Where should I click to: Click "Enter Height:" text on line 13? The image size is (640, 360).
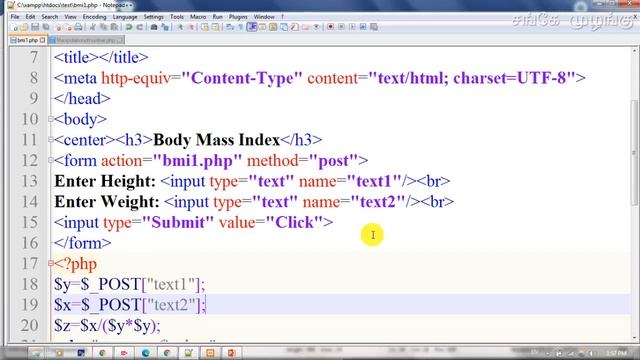(105, 181)
